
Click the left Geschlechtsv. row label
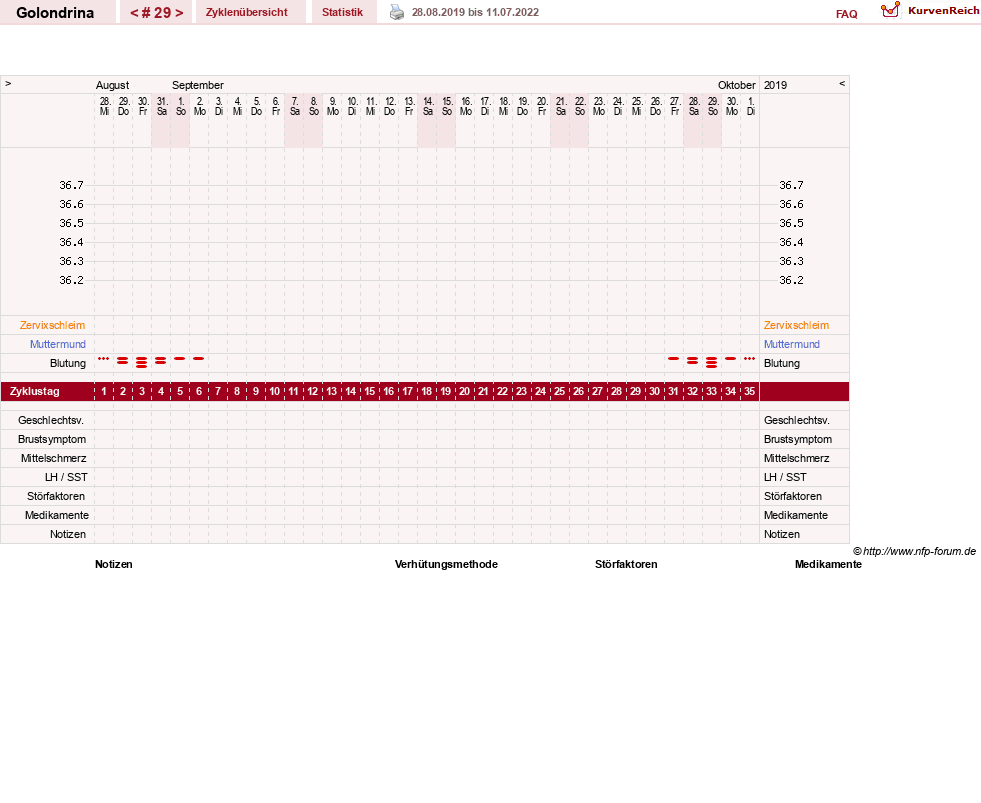(x=51, y=421)
